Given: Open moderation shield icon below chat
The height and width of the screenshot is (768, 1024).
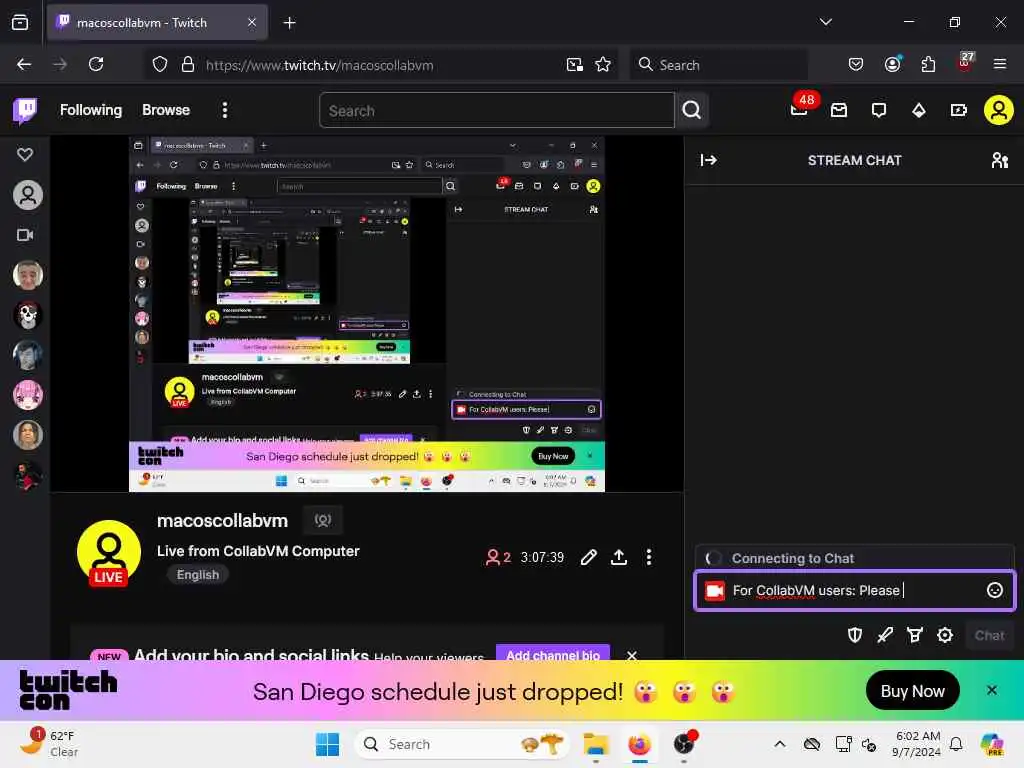Looking at the screenshot, I should coord(855,635).
